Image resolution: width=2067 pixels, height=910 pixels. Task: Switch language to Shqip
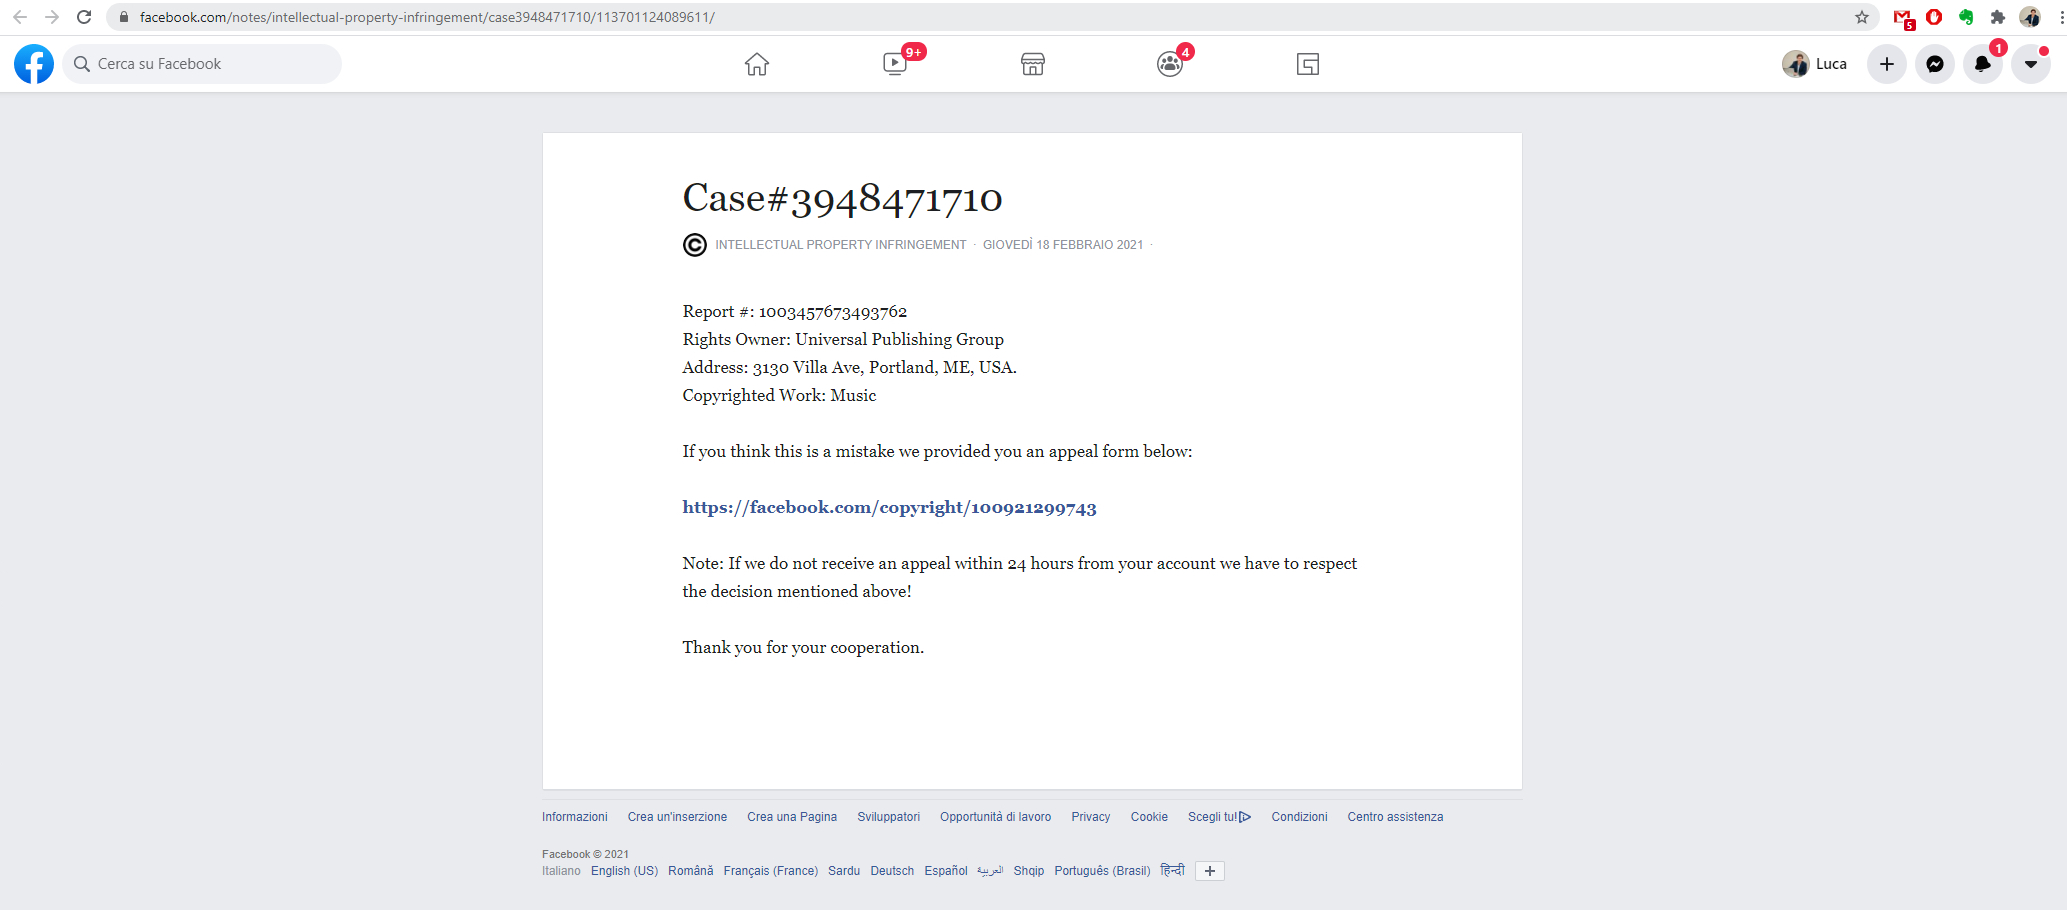1029,871
